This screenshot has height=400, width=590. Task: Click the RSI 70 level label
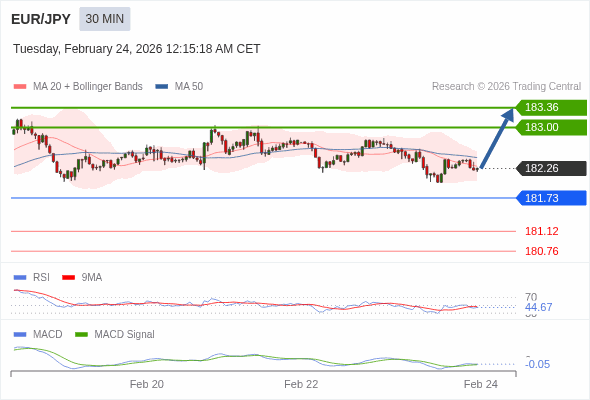(x=531, y=297)
